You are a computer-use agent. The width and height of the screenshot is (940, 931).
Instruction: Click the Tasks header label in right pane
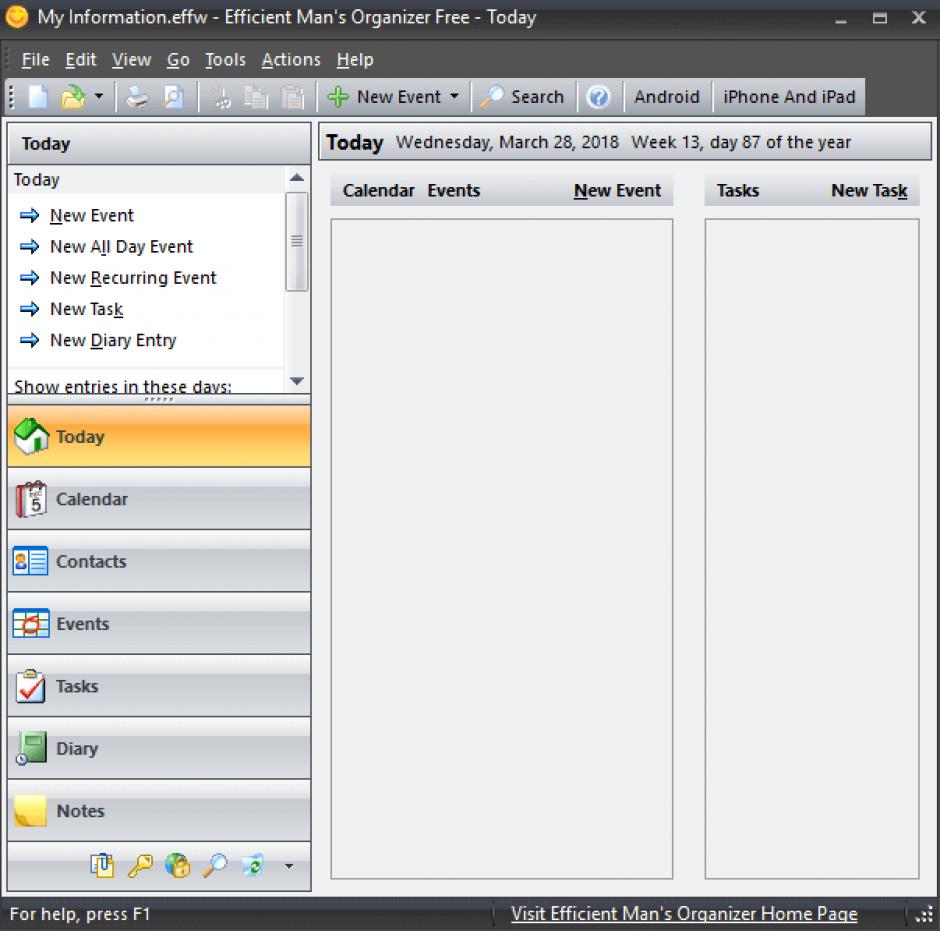[738, 191]
